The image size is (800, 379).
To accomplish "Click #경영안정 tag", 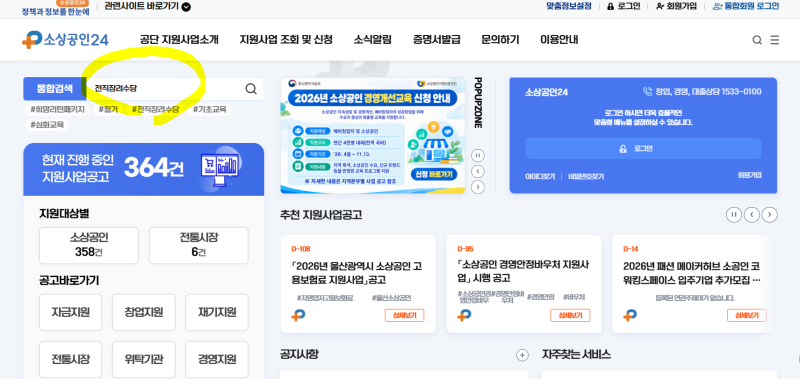I will (x=540, y=297).
